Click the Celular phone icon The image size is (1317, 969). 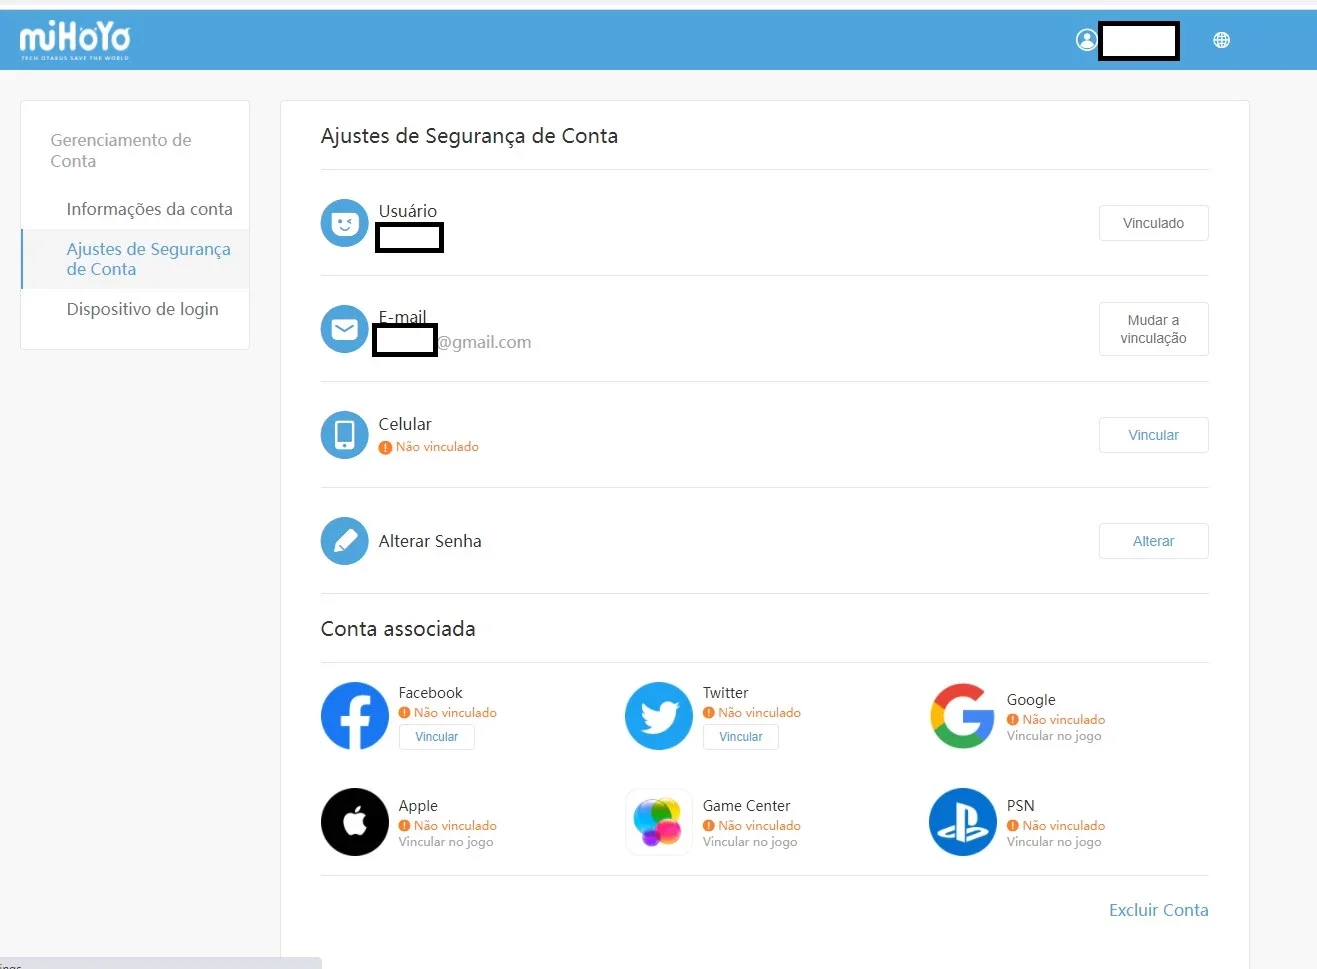[345, 435]
